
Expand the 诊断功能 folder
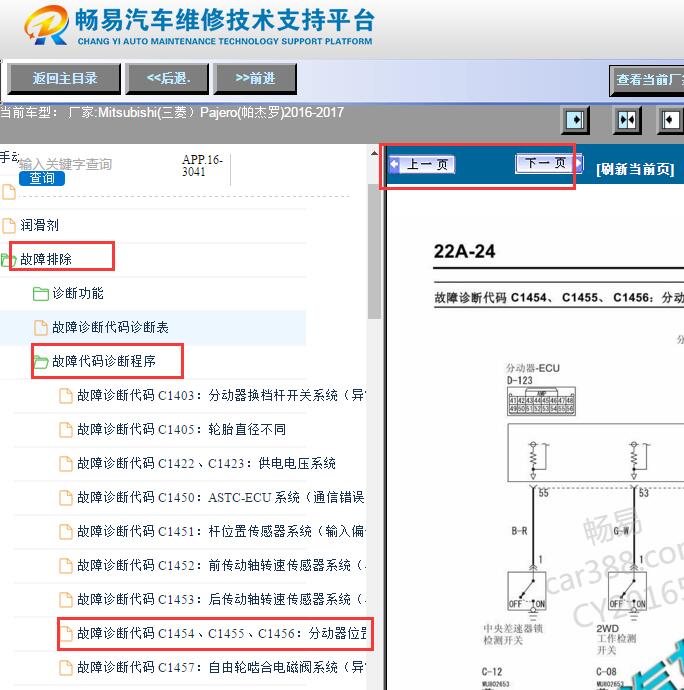pyautogui.click(x=78, y=293)
